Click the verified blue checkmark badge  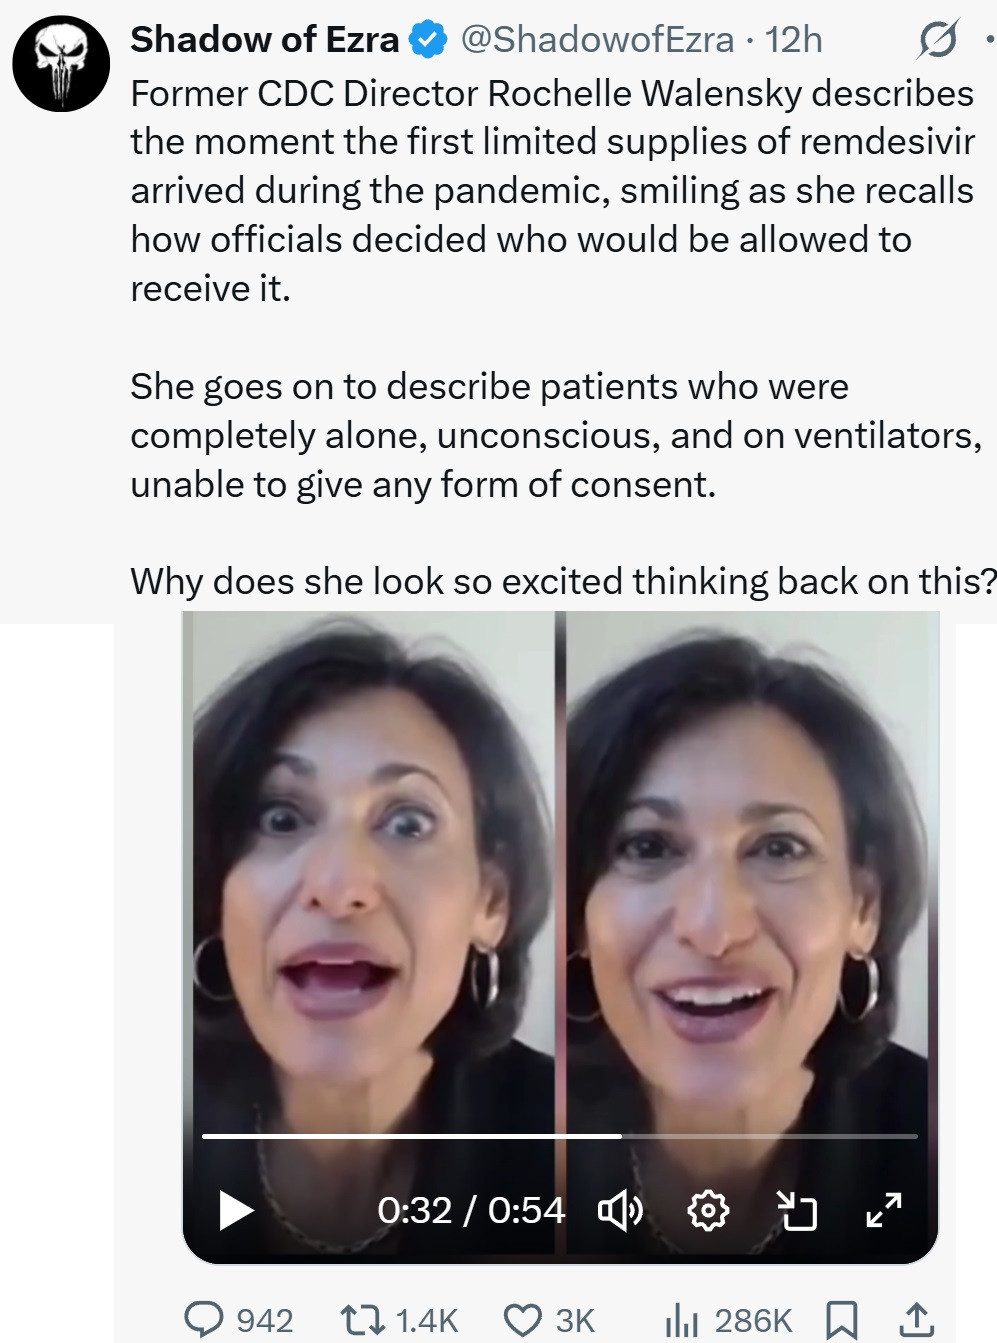point(428,40)
